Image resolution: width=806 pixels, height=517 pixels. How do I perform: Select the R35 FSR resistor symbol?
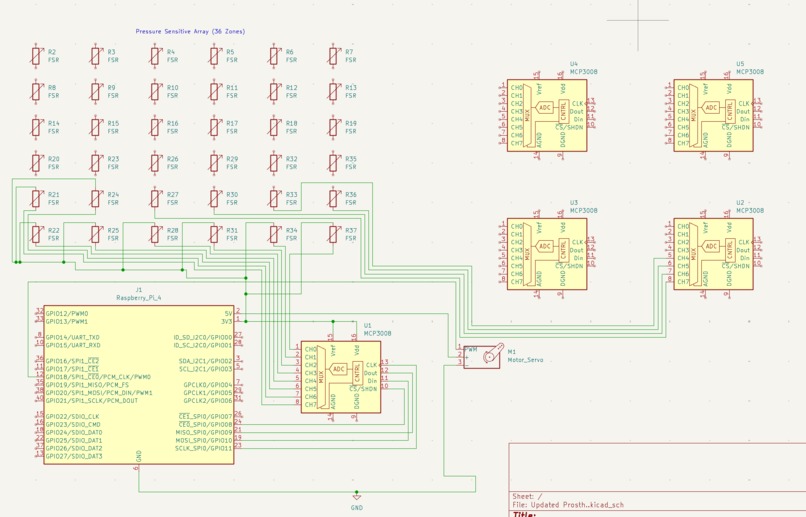pyautogui.click(x=333, y=163)
